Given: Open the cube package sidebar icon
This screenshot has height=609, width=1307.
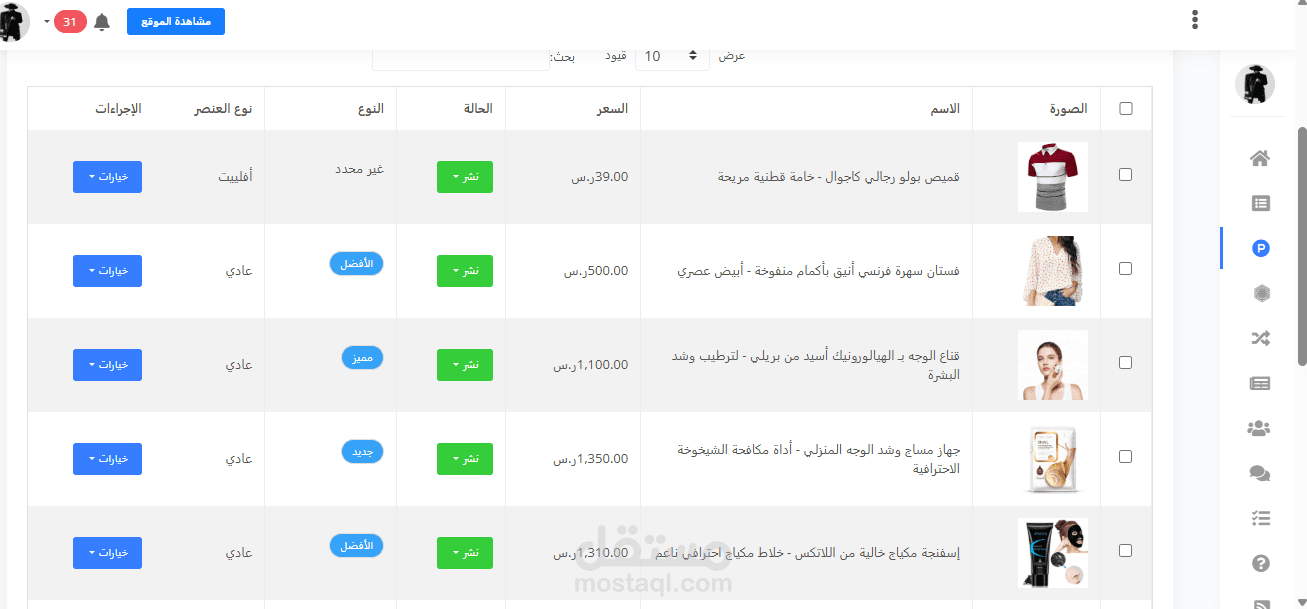Looking at the screenshot, I should click(1260, 293).
